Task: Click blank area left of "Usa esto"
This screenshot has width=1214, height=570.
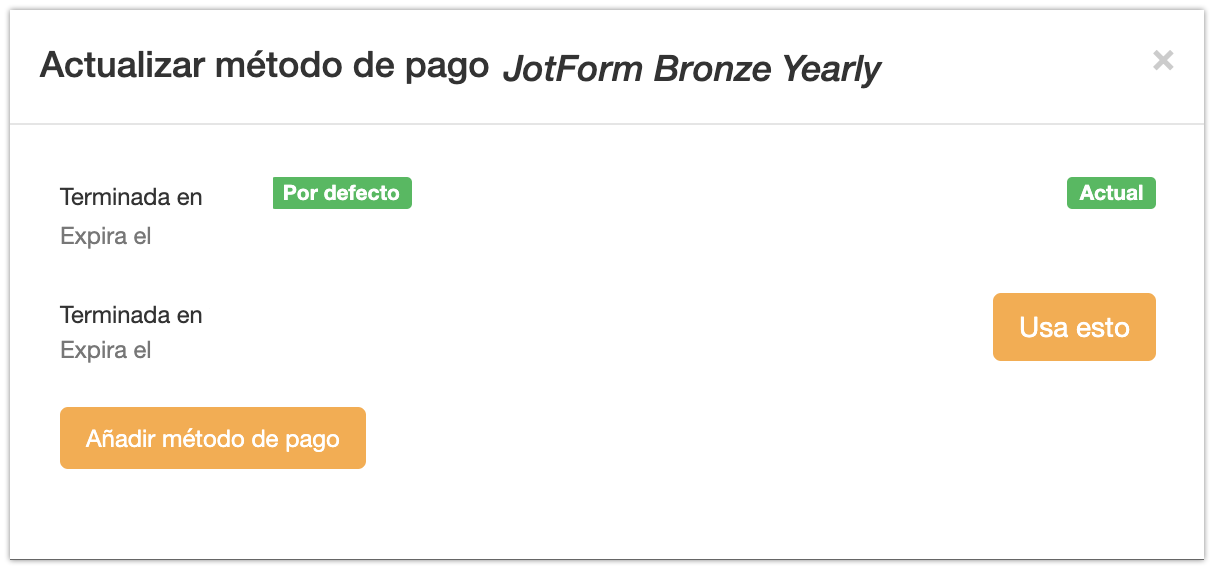Action: point(600,327)
